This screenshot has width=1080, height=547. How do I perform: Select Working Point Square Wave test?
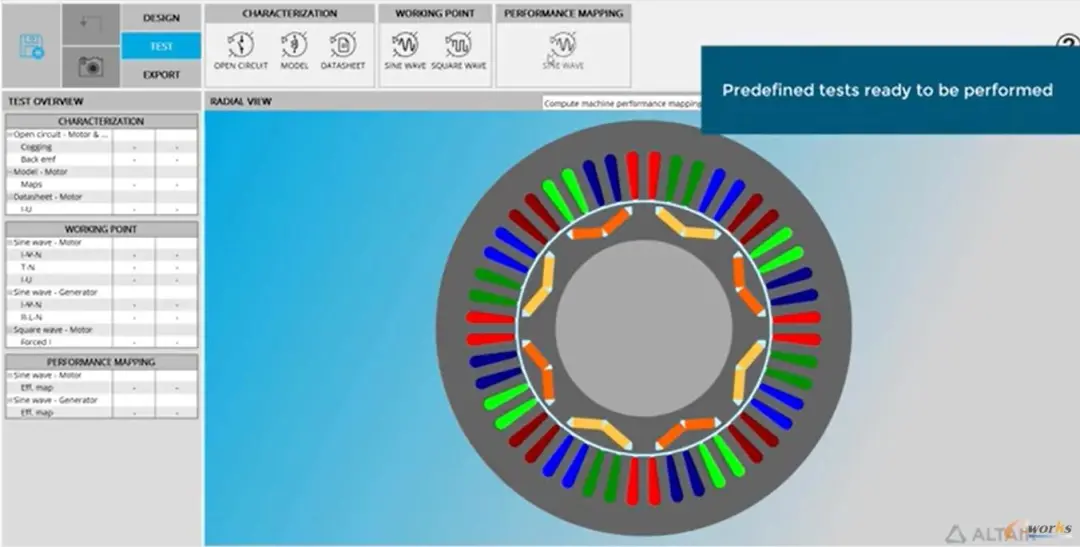click(x=459, y=51)
